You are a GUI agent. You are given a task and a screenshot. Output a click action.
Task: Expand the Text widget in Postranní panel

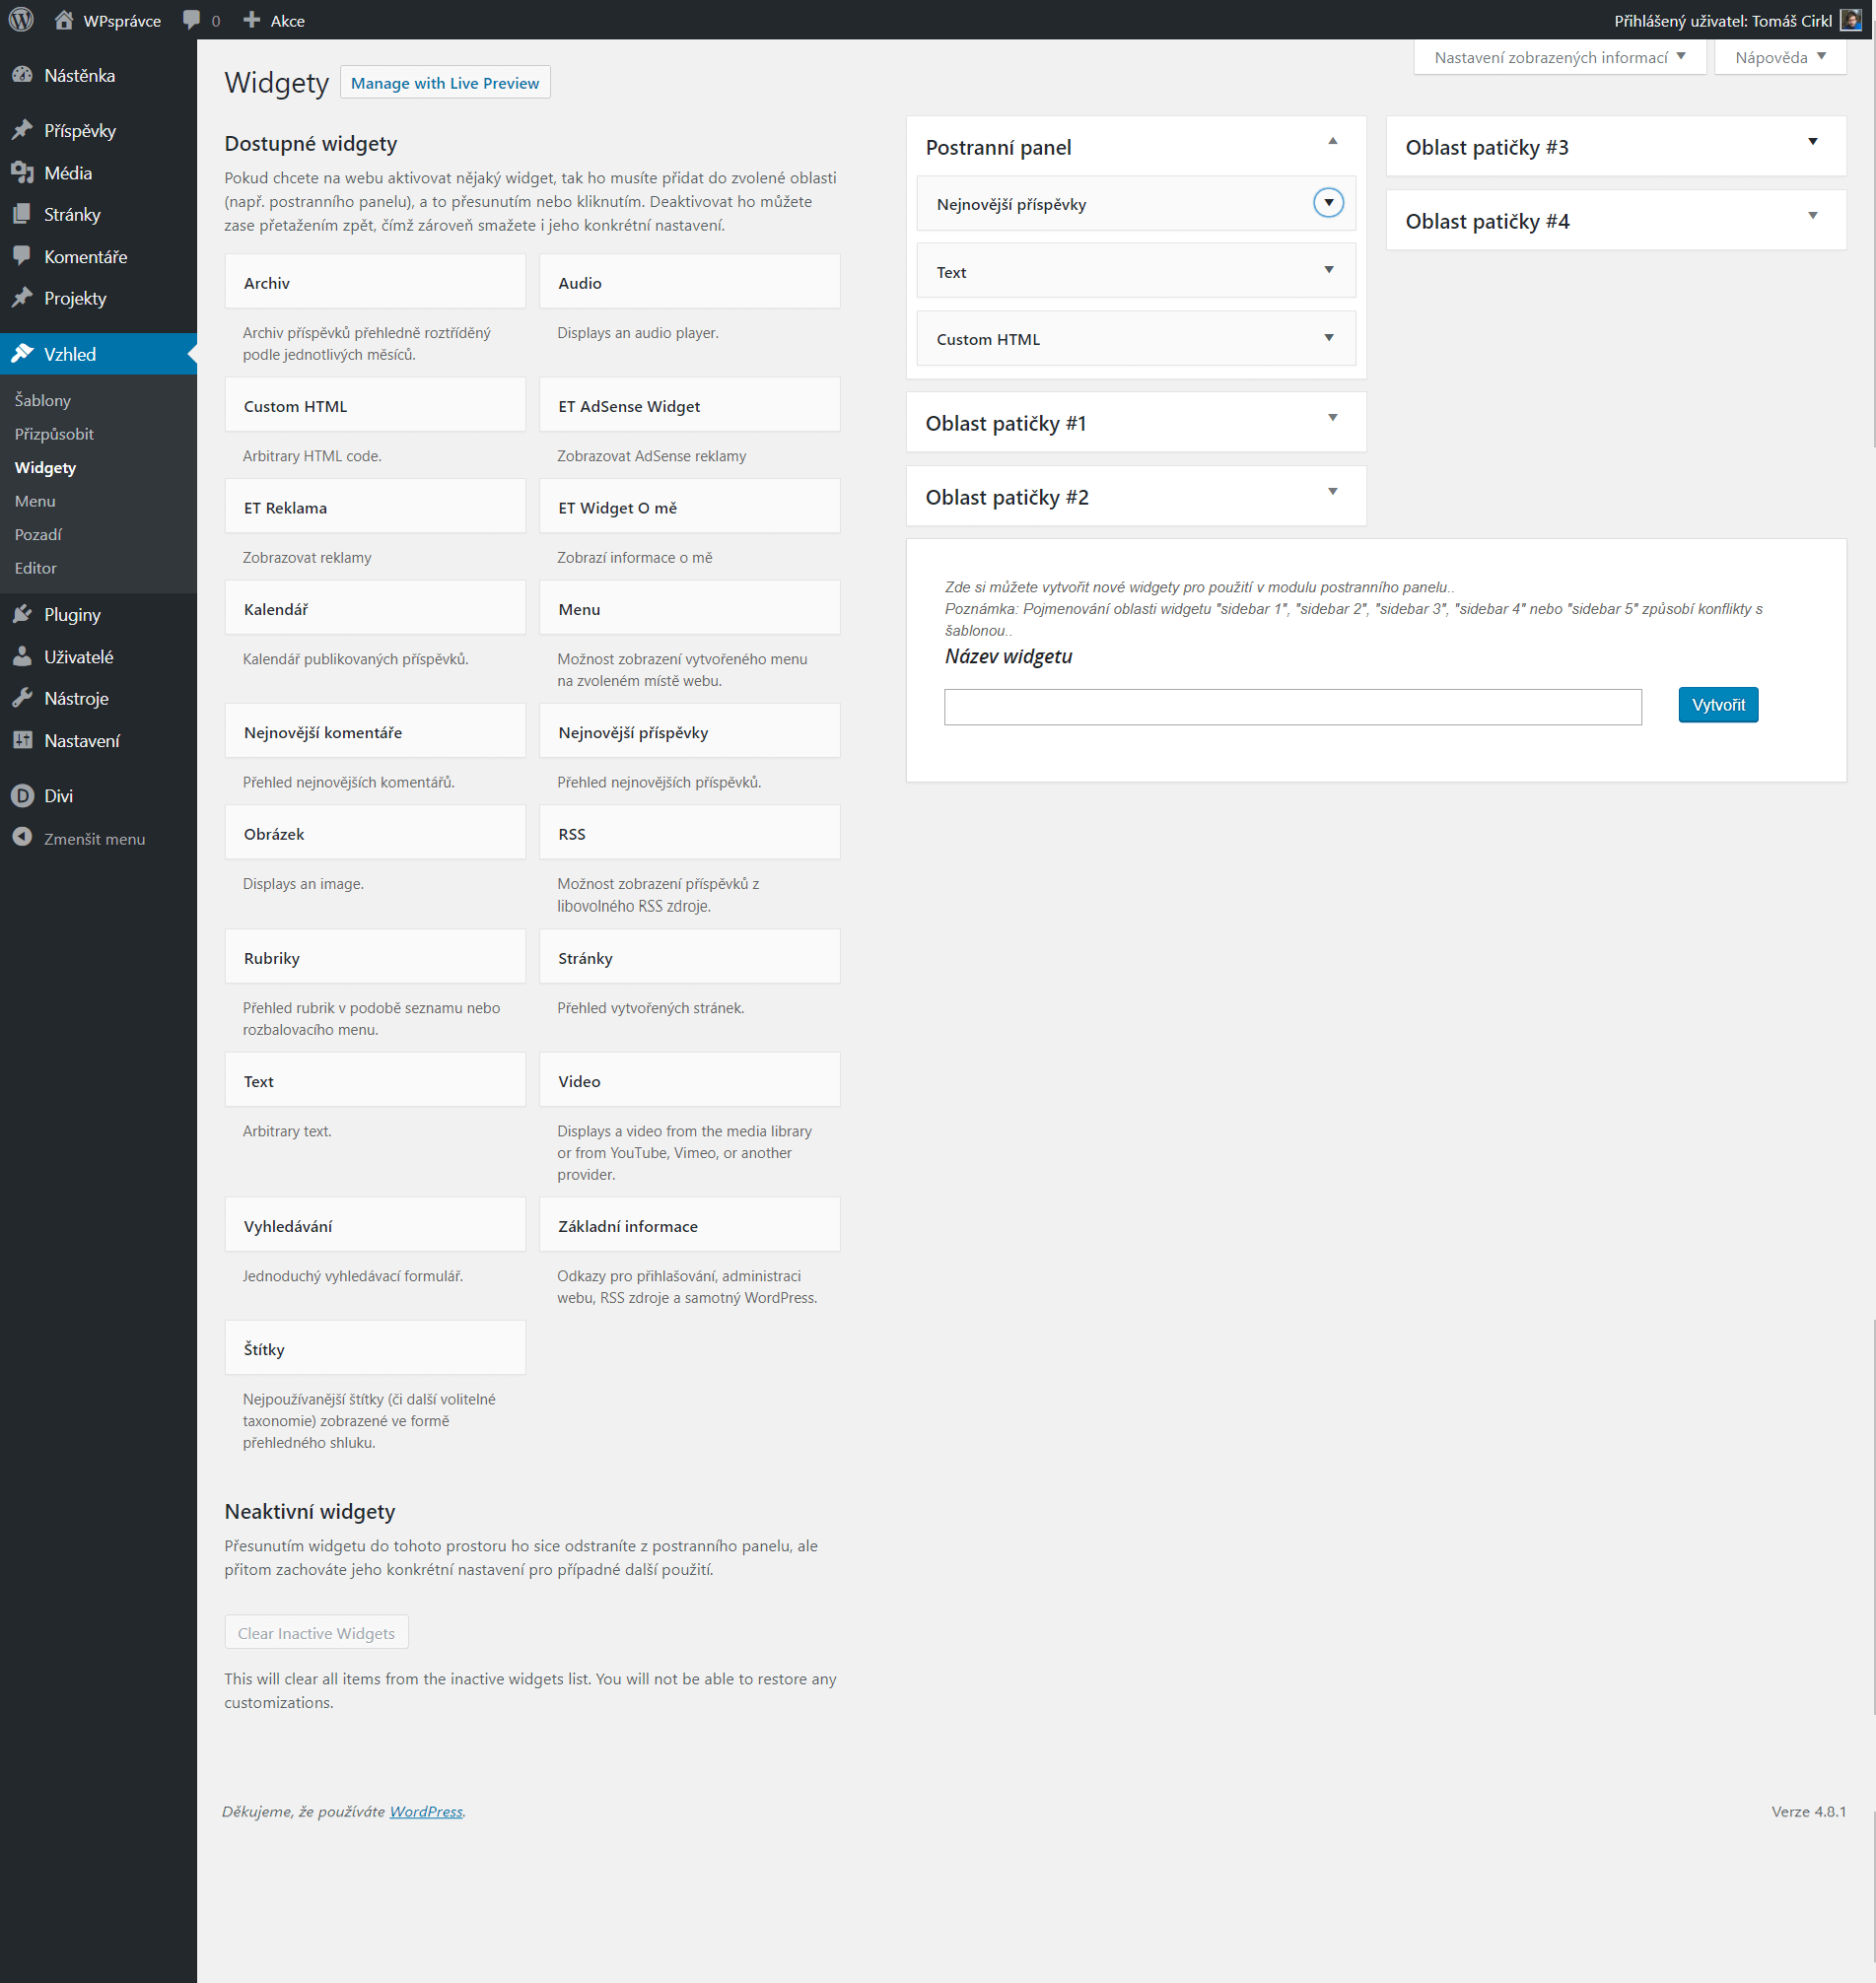click(x=1328, y=270)
